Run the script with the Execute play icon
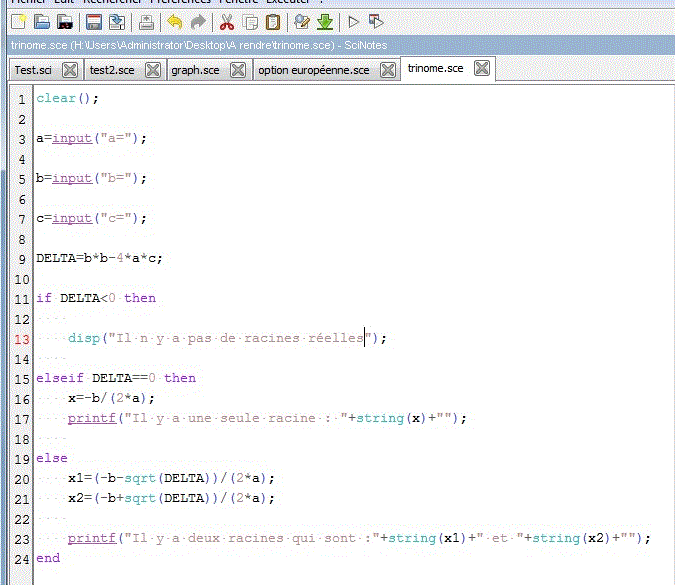 pos(353,21)
